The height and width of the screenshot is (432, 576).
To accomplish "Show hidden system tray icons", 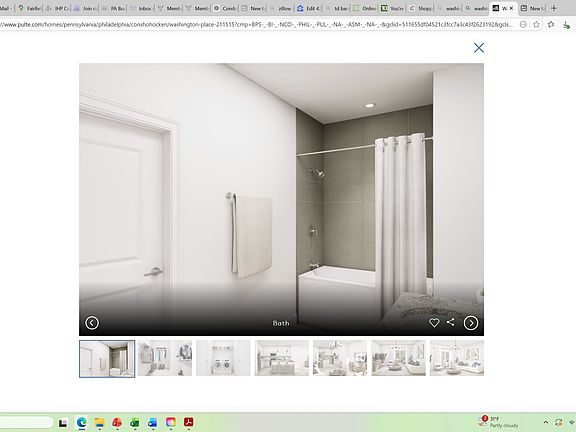I will coord(546,422).
